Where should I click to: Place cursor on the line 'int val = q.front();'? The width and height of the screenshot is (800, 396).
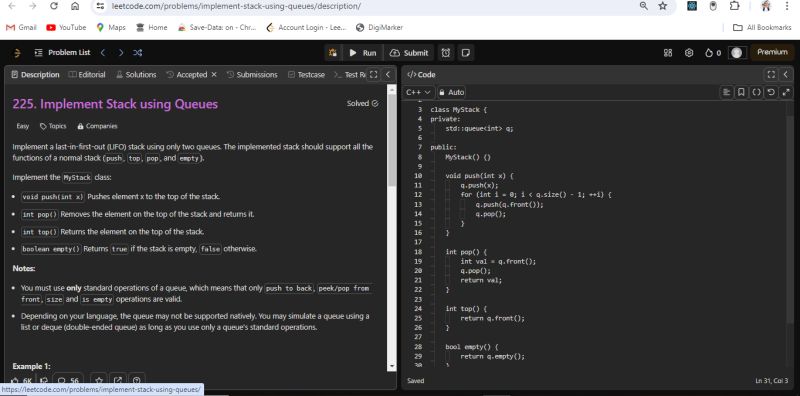coord(498,261)
